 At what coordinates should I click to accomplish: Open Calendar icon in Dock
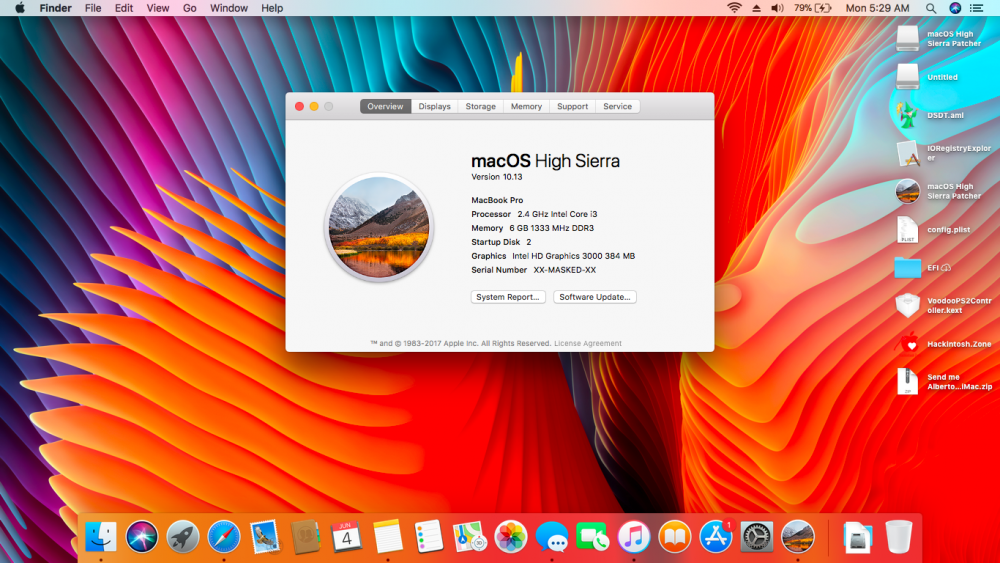click(x=346, y=536)
